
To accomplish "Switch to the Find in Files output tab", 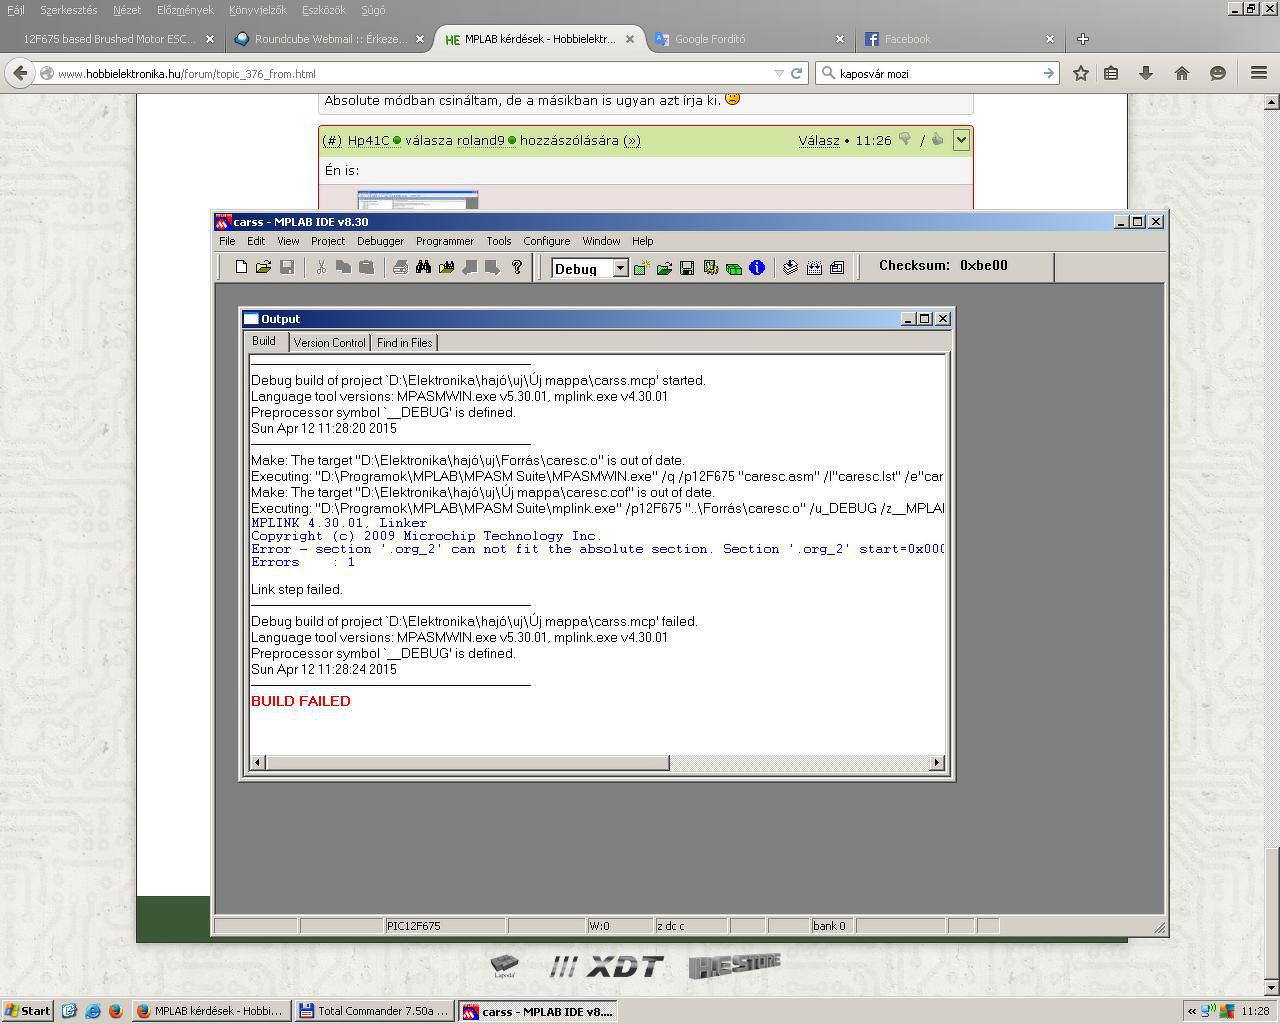I will point(404,343).
